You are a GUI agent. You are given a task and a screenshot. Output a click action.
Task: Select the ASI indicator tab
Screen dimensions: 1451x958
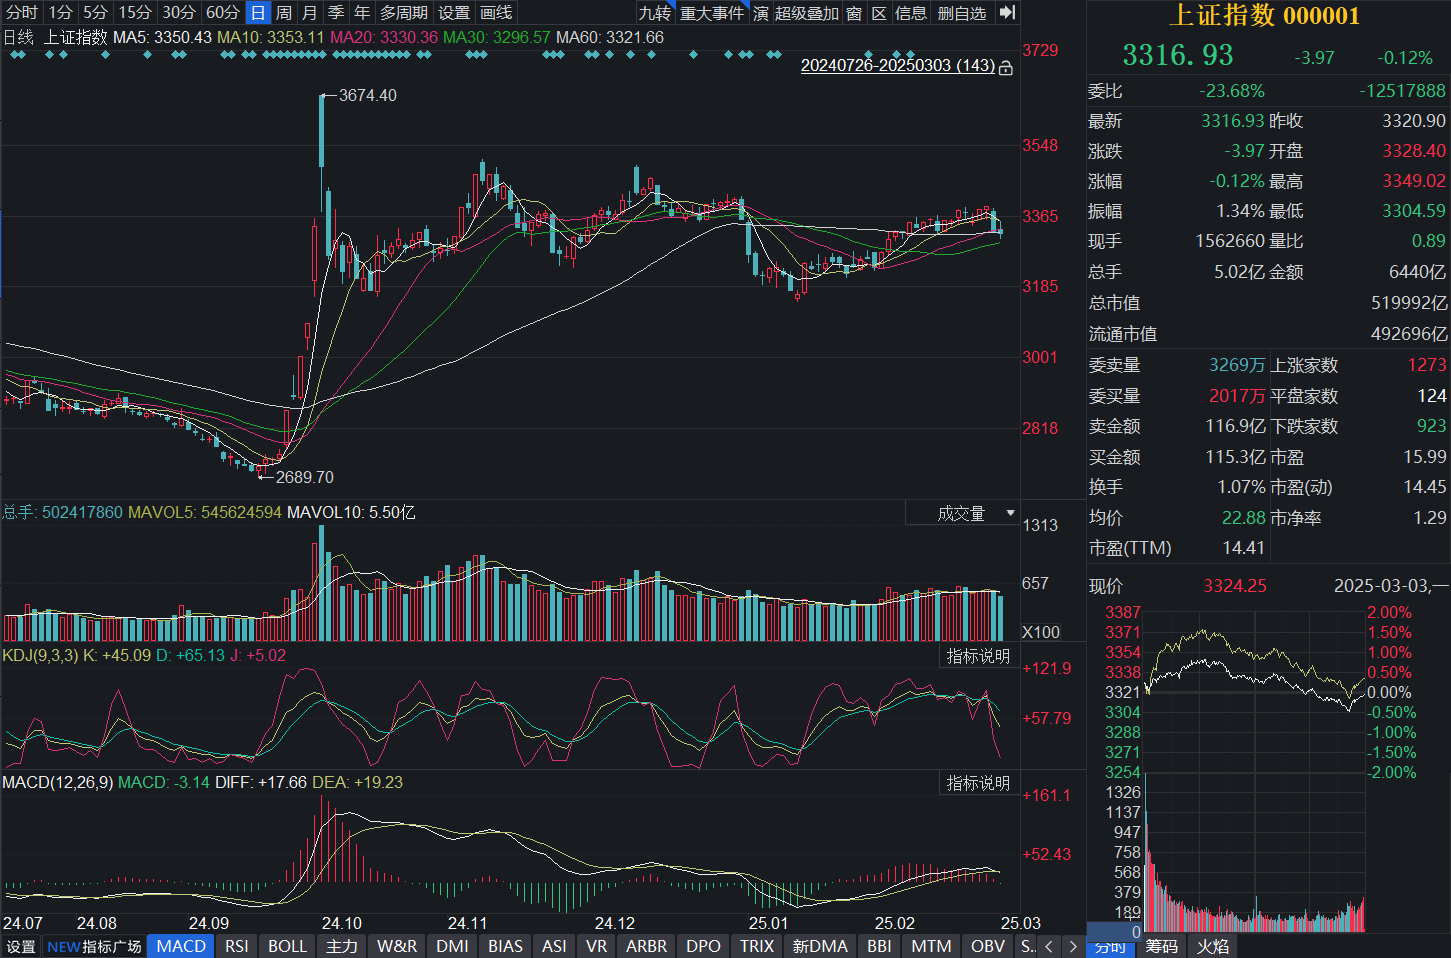555,946
